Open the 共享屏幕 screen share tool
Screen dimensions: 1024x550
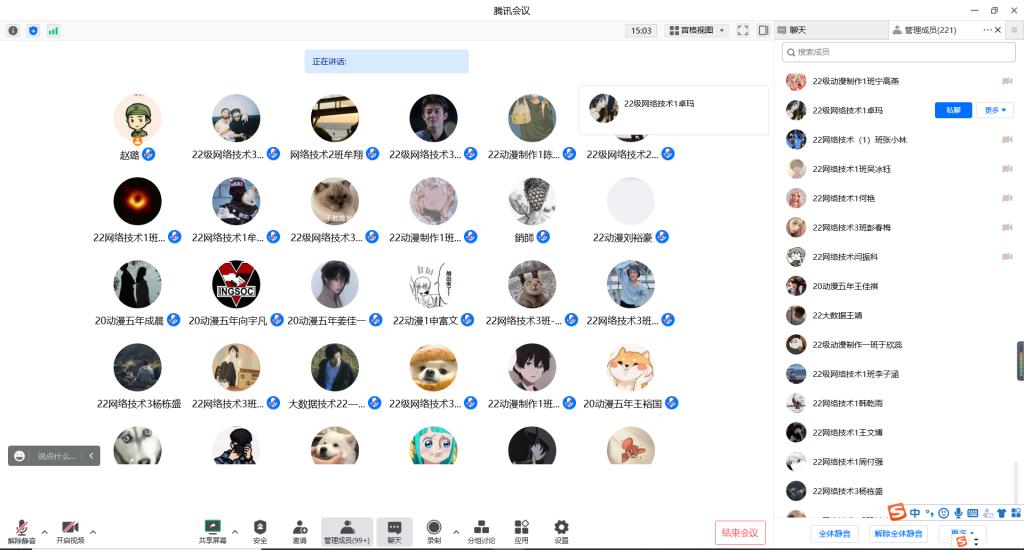[x=211, y=530]
